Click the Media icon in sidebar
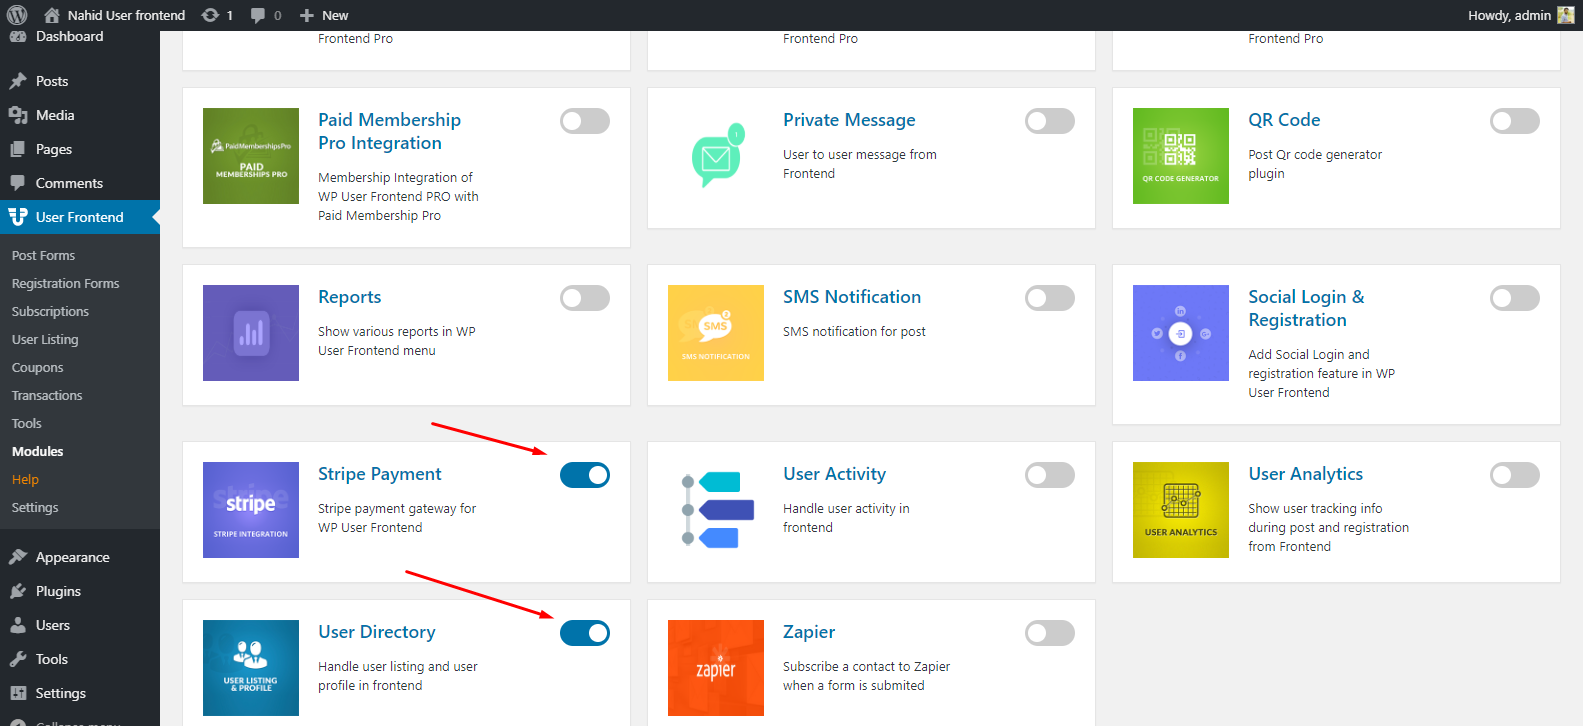The width and height of the screenshot is (1583, 726). [x=18, y=115]
